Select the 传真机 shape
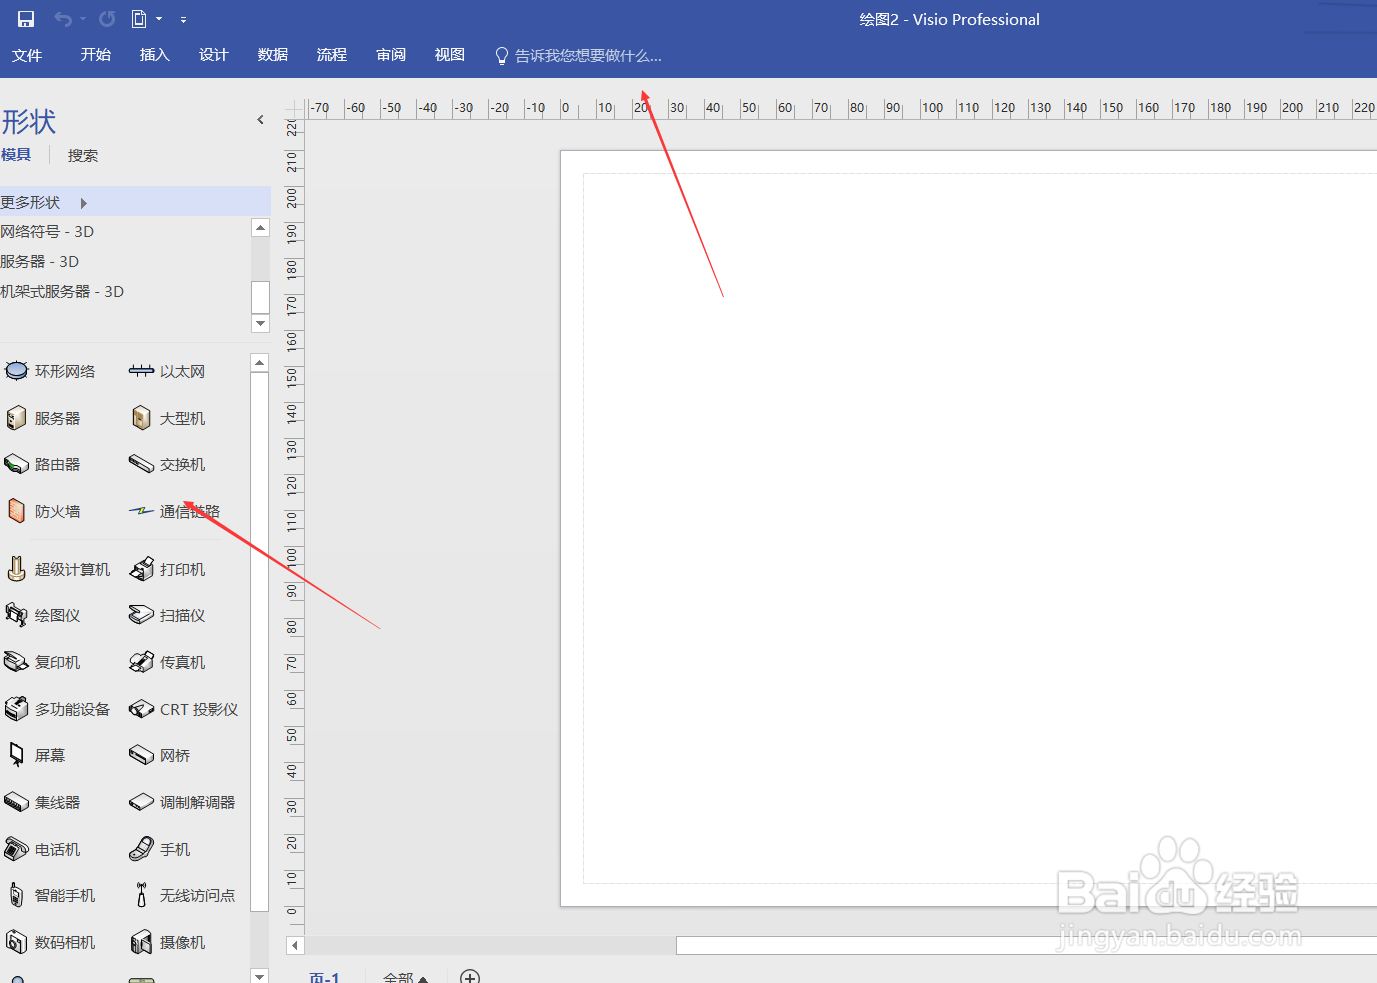 [x=167, y=662]
